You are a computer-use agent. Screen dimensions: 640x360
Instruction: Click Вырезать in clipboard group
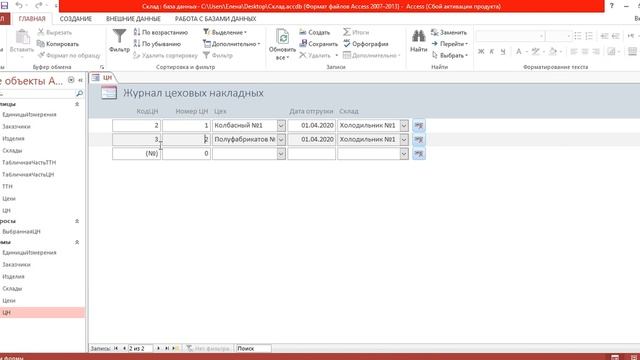tap(55, 32)
